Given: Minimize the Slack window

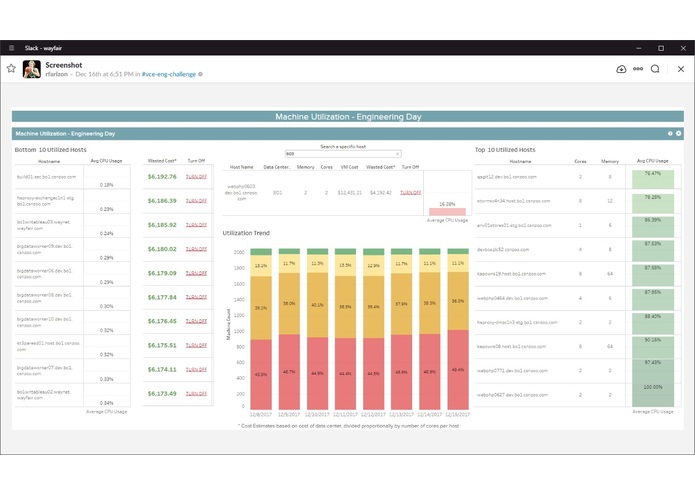Looking at the screenshot, I should click(x=639, y=48).
